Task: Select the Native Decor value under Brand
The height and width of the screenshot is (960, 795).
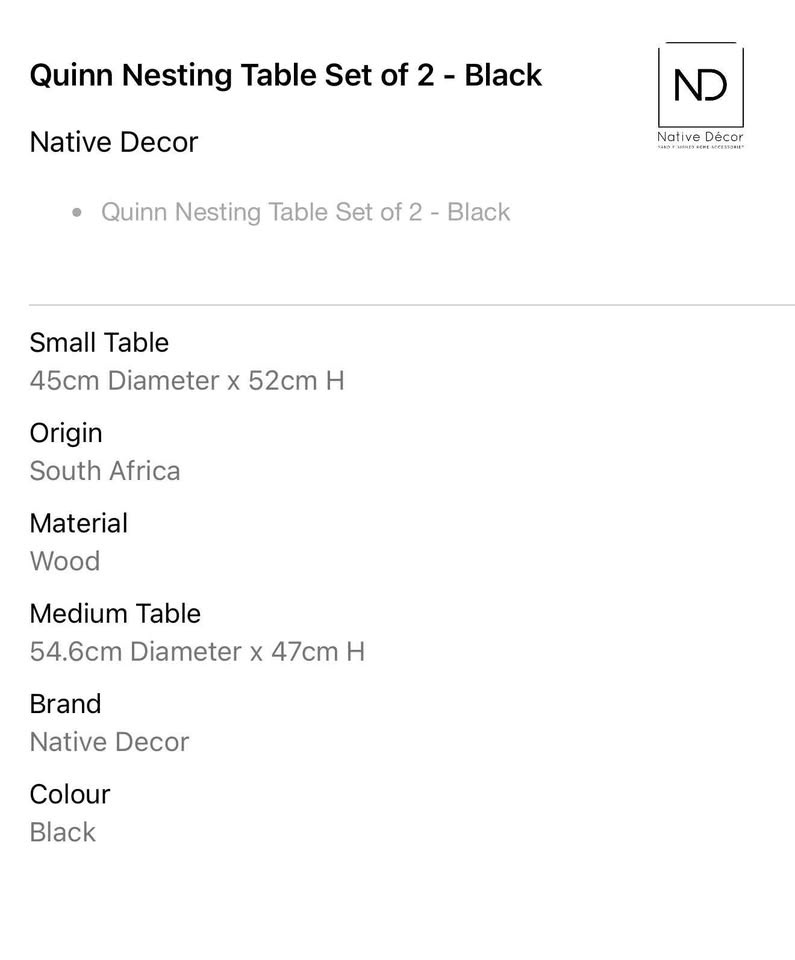Action: (x=109, y=742)
